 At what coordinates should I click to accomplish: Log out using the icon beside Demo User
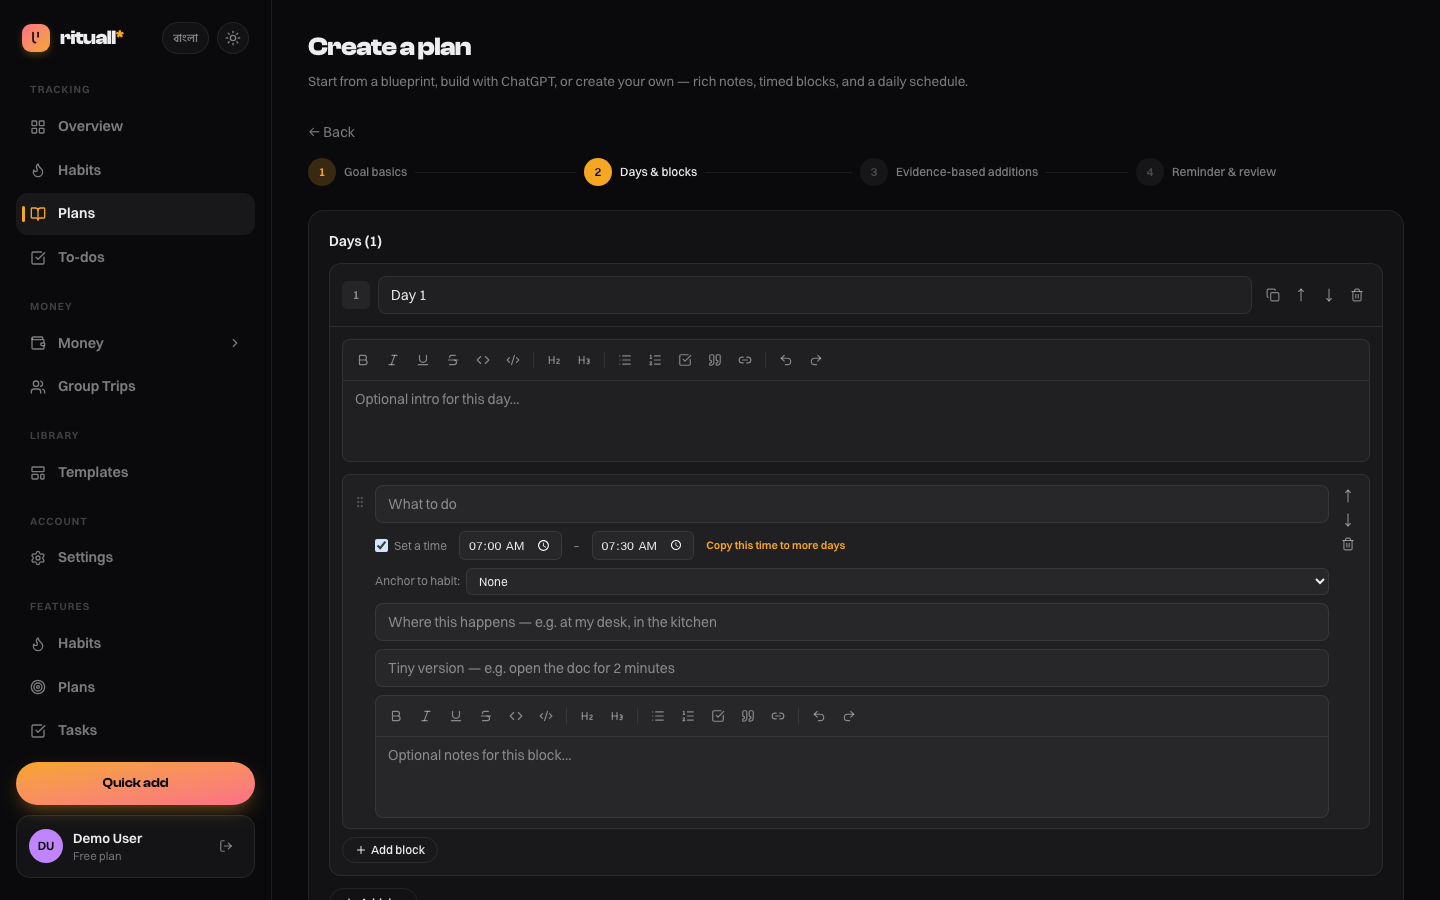point(226,846)
